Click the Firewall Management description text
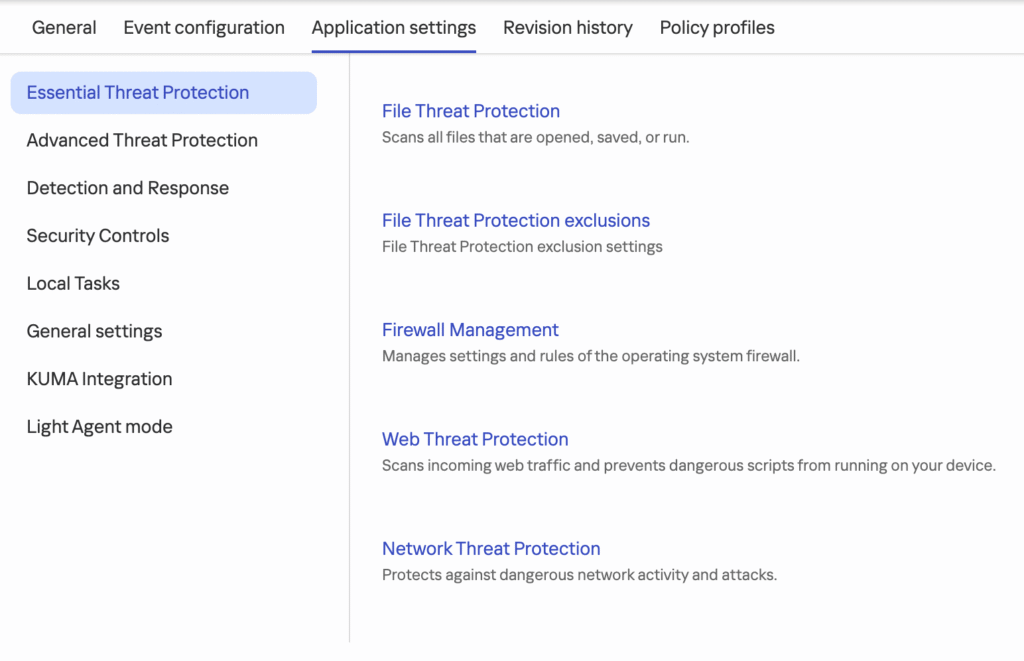1024x661 pixels. pos(590,356)
